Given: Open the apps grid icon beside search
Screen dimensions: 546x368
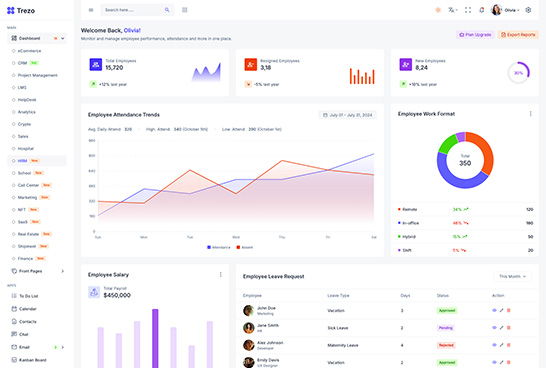Looking at the screenshot, I should pyautogui.click(x=185, y=10).
